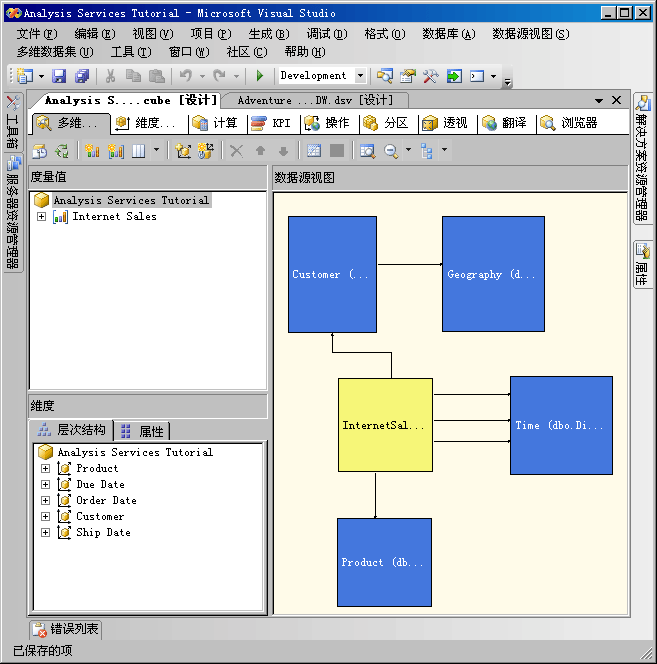Click the New Linked Object icon
This screenshot has width=657, height=664.
click(206, 151)
